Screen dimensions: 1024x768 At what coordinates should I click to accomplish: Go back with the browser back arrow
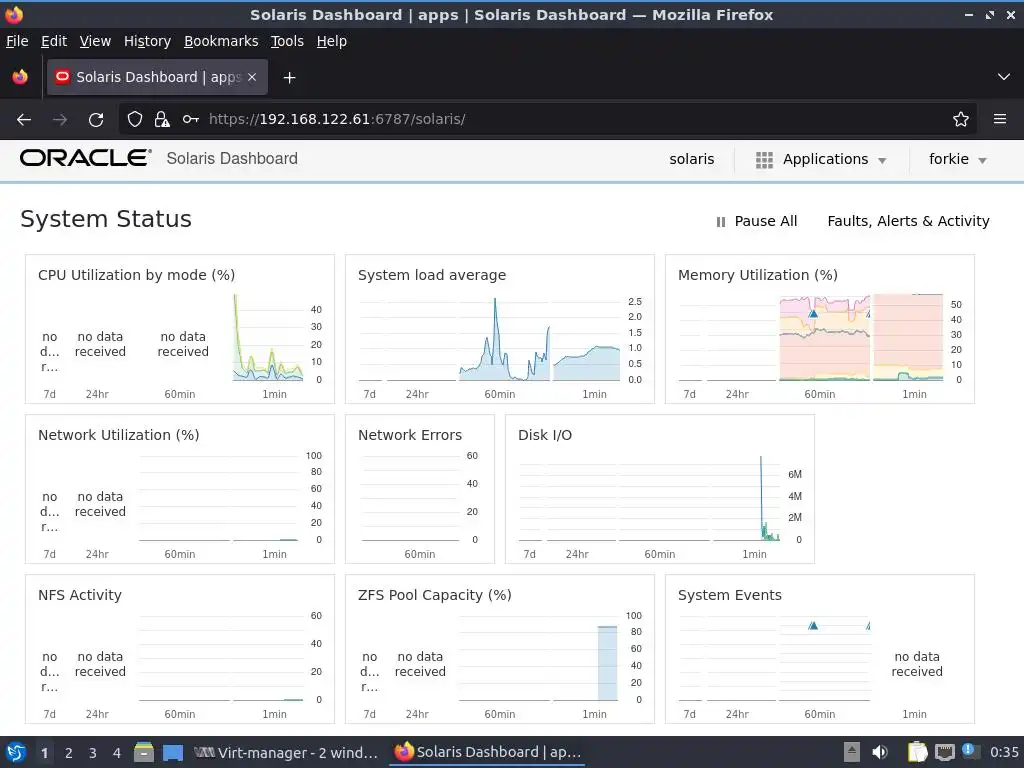pos(24,119)
